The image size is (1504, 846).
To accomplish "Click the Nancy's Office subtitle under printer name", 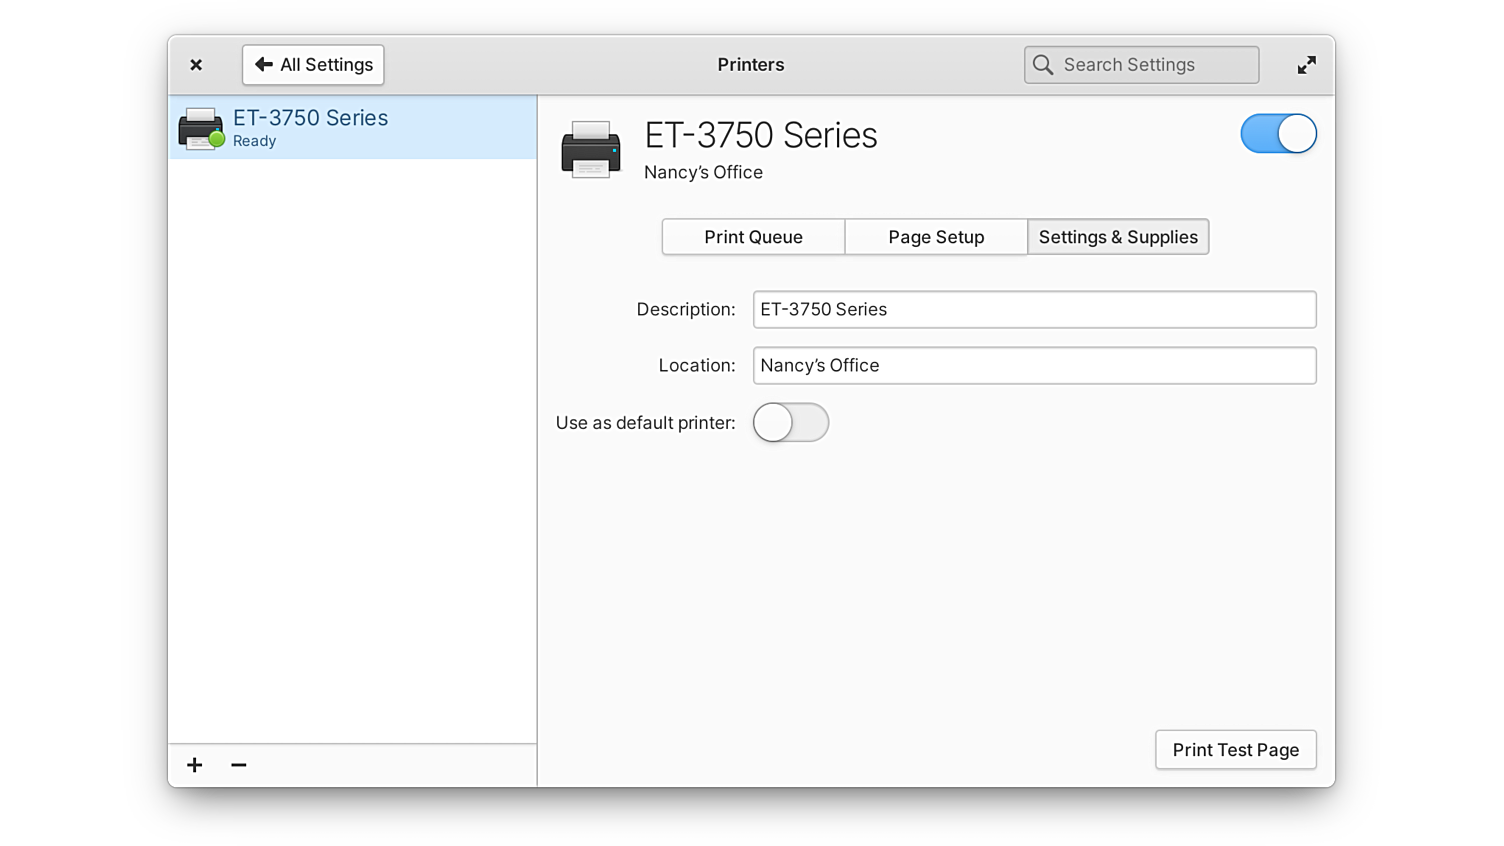I will click(703, 172).
